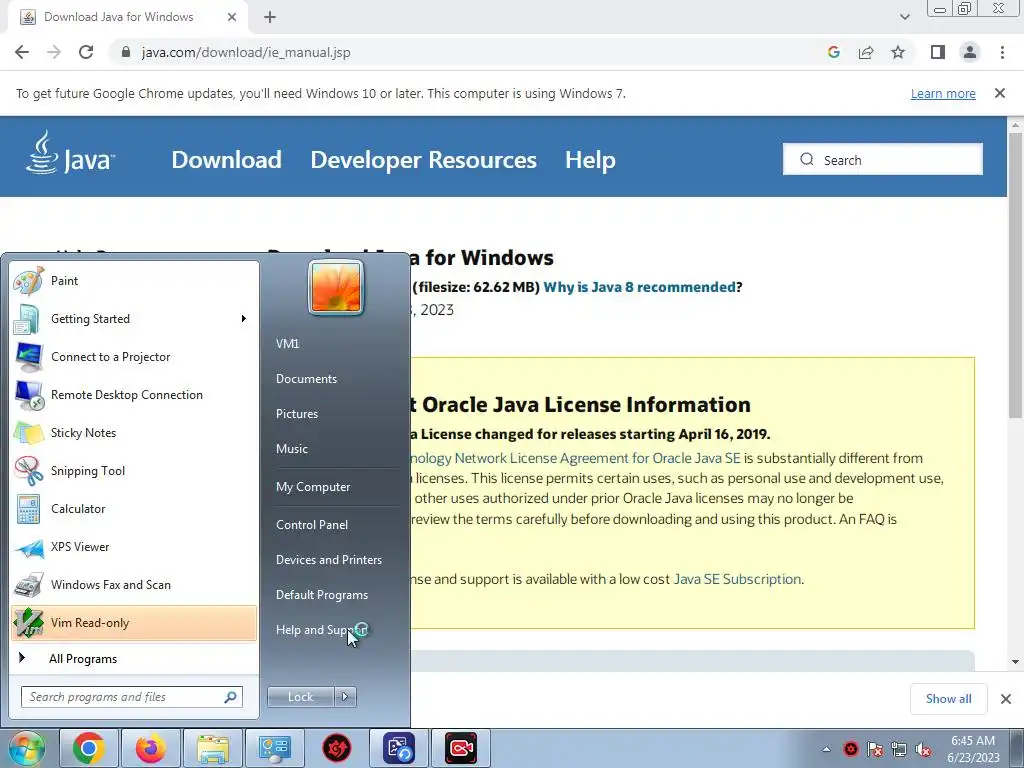This screenshot has height=768, width=1024.
Task: Open Paint from the Start menu
Action: tap(134, 281)
